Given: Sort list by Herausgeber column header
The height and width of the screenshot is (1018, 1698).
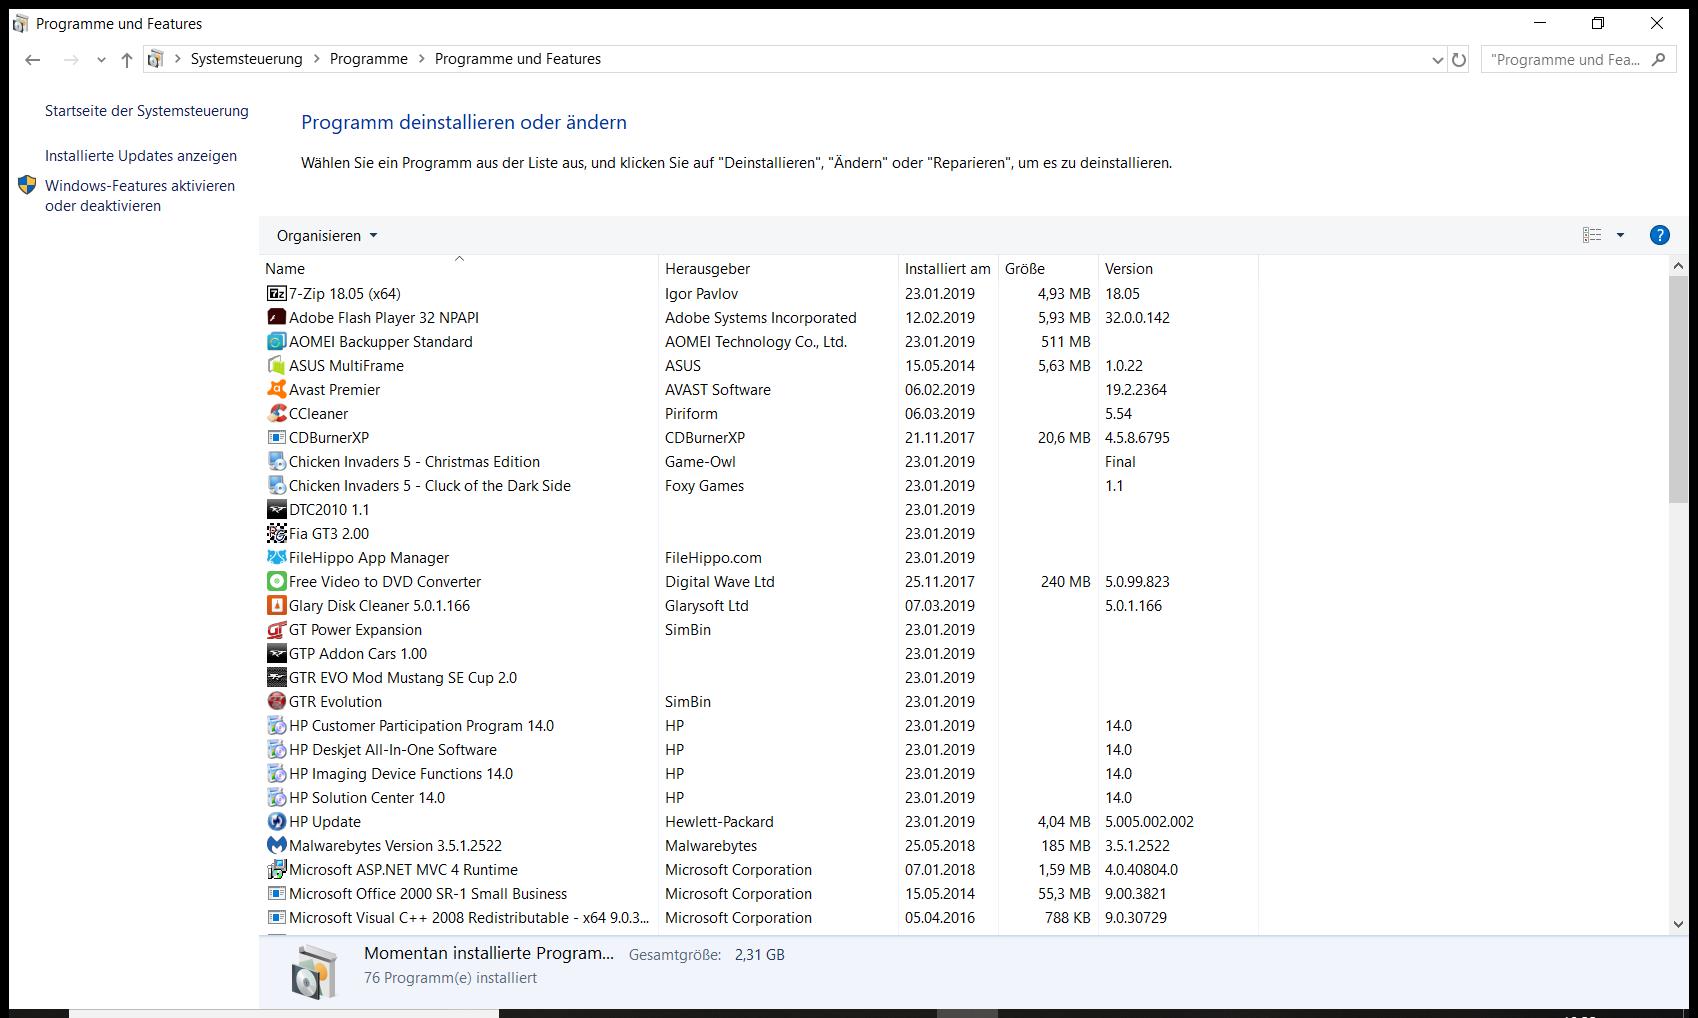Looking at the screenshot, I should pos(779,268).
